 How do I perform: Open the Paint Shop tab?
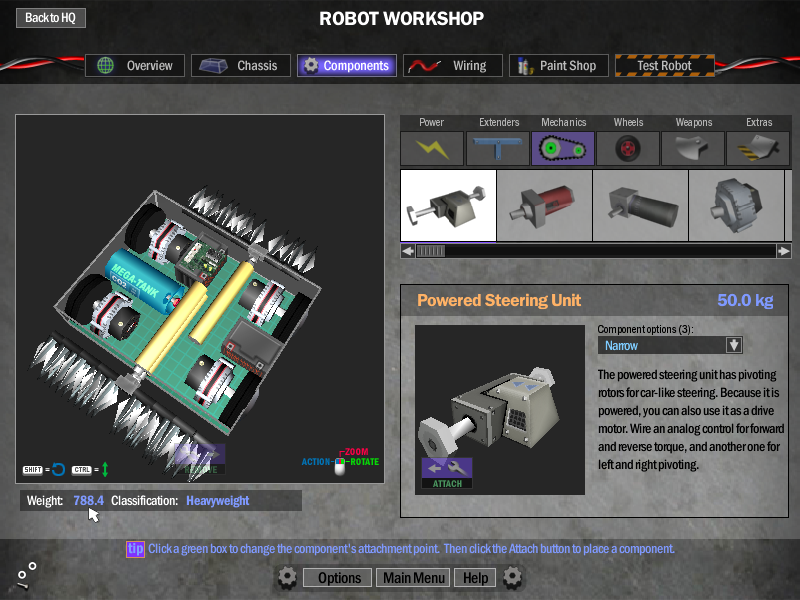tap(559, 65)
